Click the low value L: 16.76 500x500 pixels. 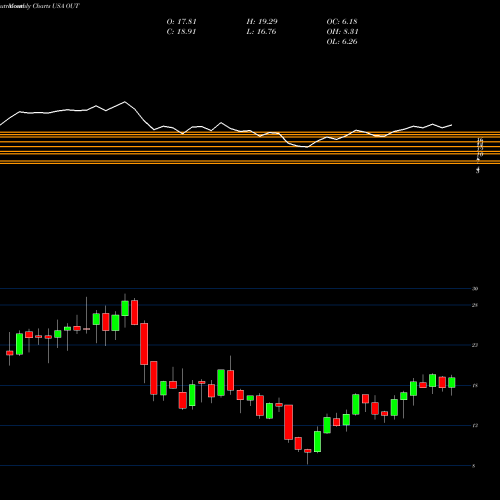point(261,32)
